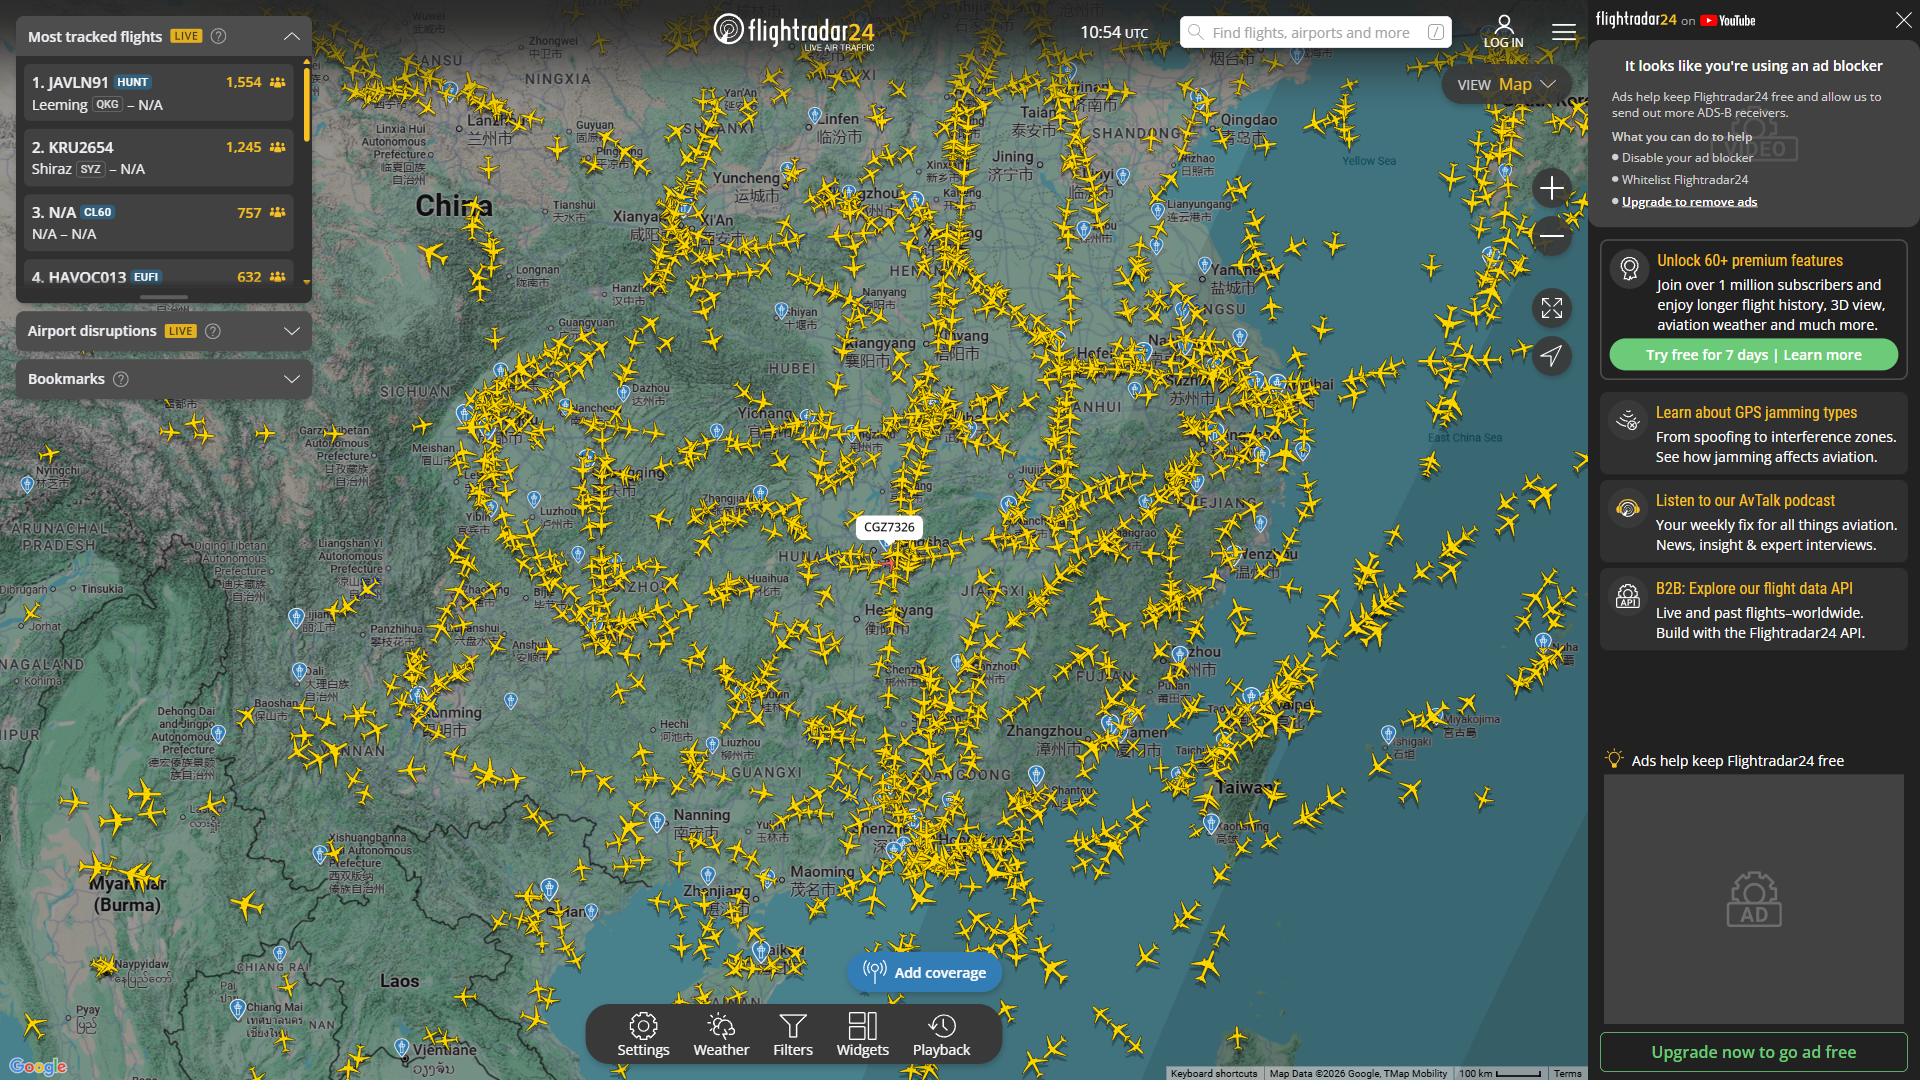
Task: Click the help icon beside Bookmarks
Action: coord(121,379)
